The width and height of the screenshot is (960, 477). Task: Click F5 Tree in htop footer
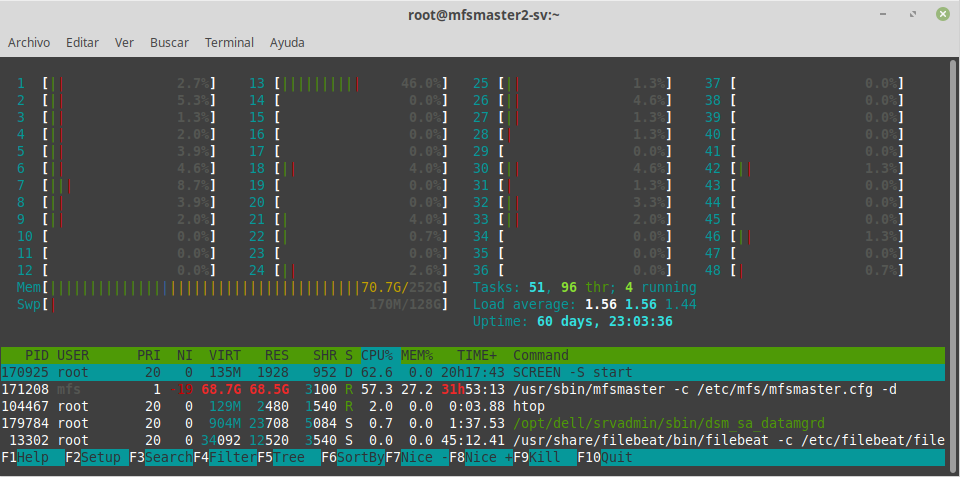289,457
